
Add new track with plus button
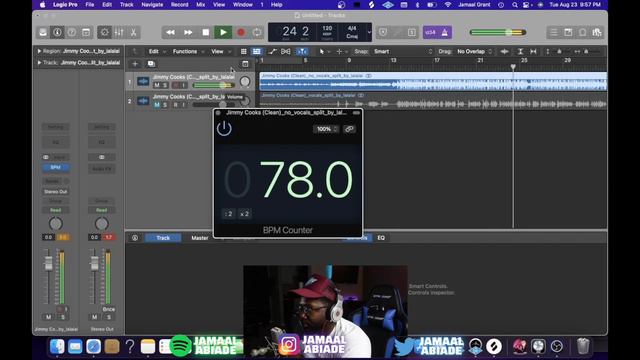click(135, 64)
